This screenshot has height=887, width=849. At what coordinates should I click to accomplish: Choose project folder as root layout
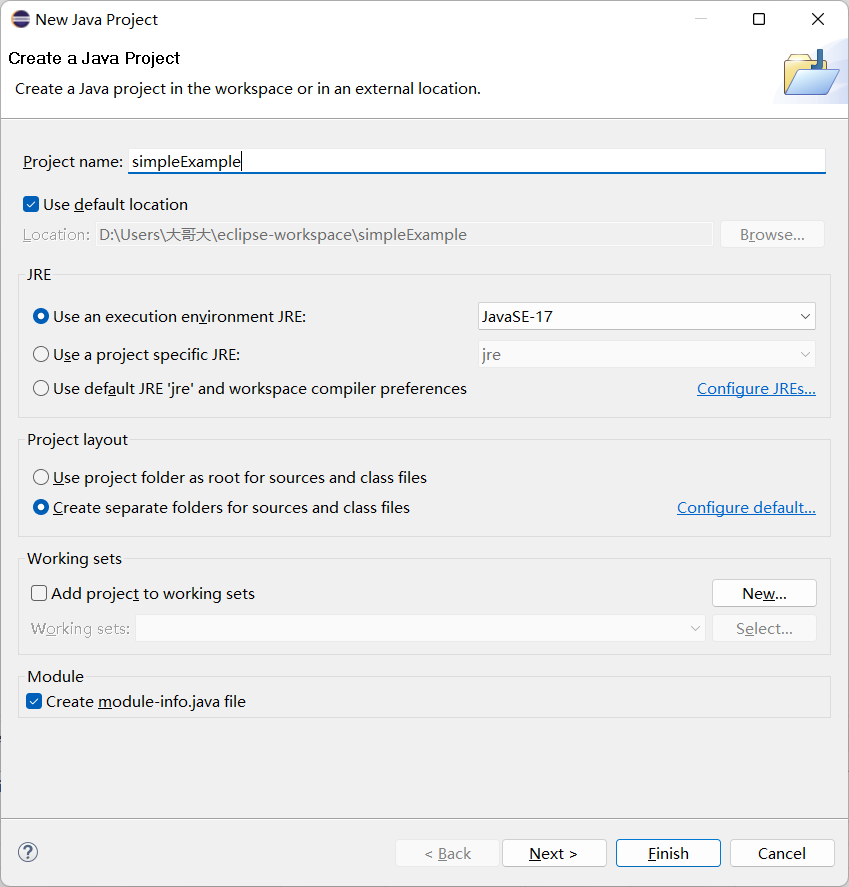point(41,478)
